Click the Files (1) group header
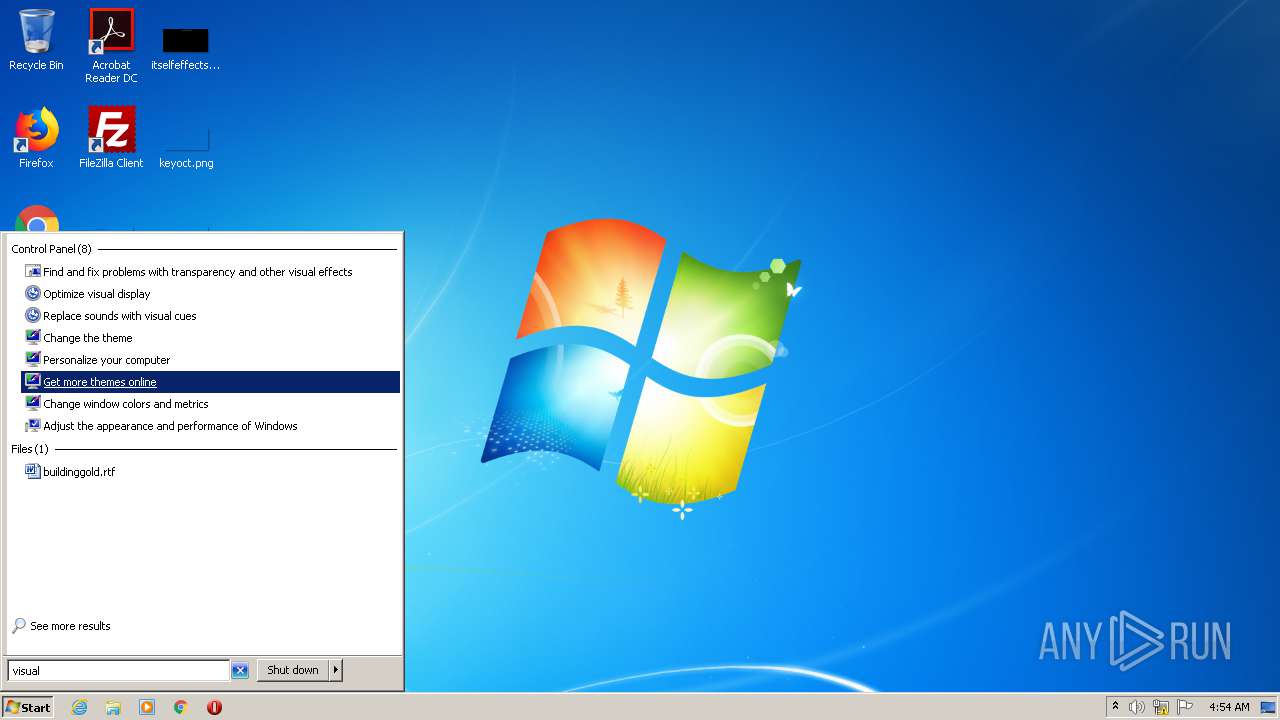The width and height of the screenshot is (1280, 720). [x=29, y=449]
